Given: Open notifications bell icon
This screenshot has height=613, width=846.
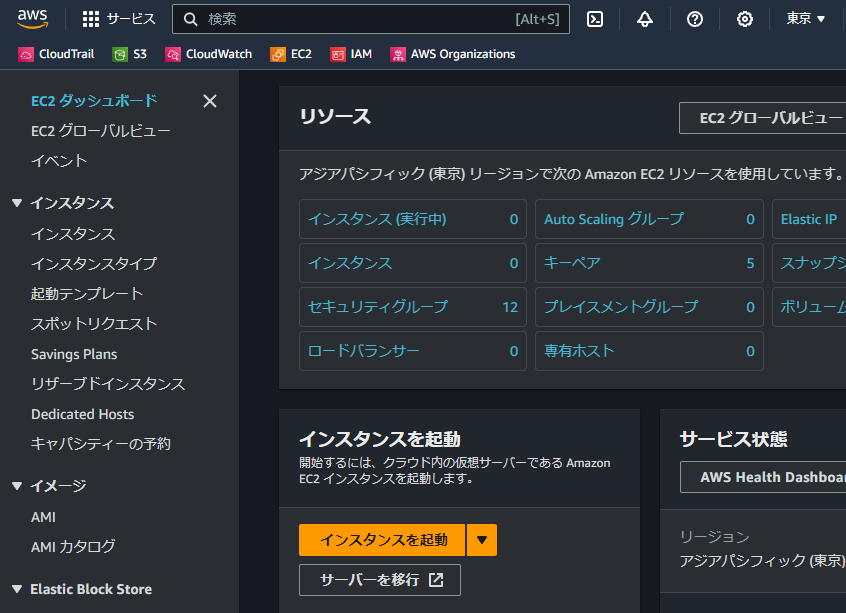Looking at the screenshot, I should tap(645, 19).
